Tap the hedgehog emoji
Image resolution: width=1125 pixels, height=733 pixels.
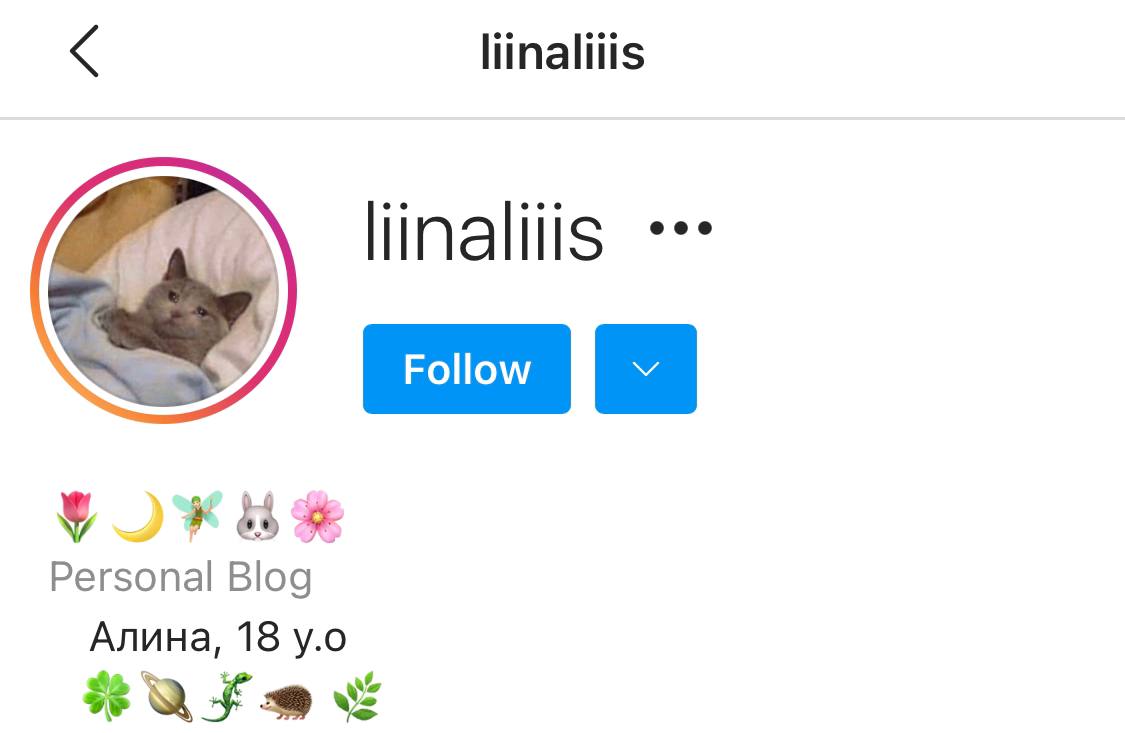coord(286,700)
